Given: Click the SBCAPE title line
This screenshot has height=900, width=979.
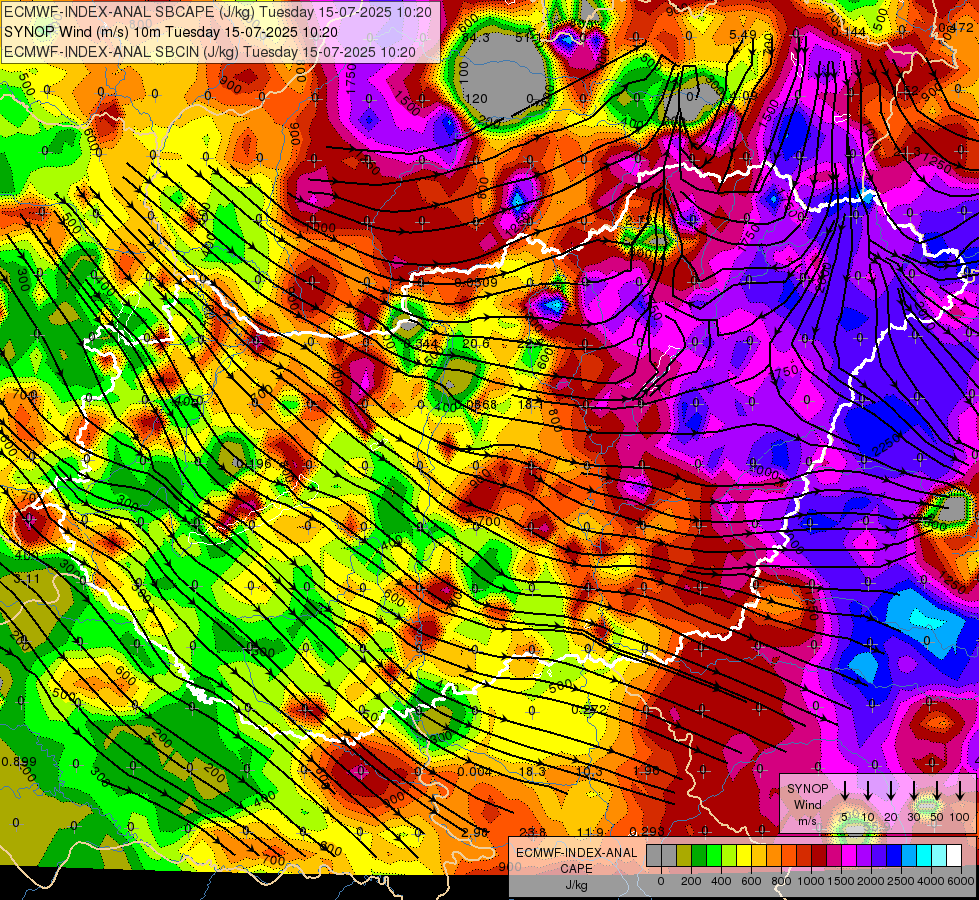Looking at the screenshot, I should [217, 11].
